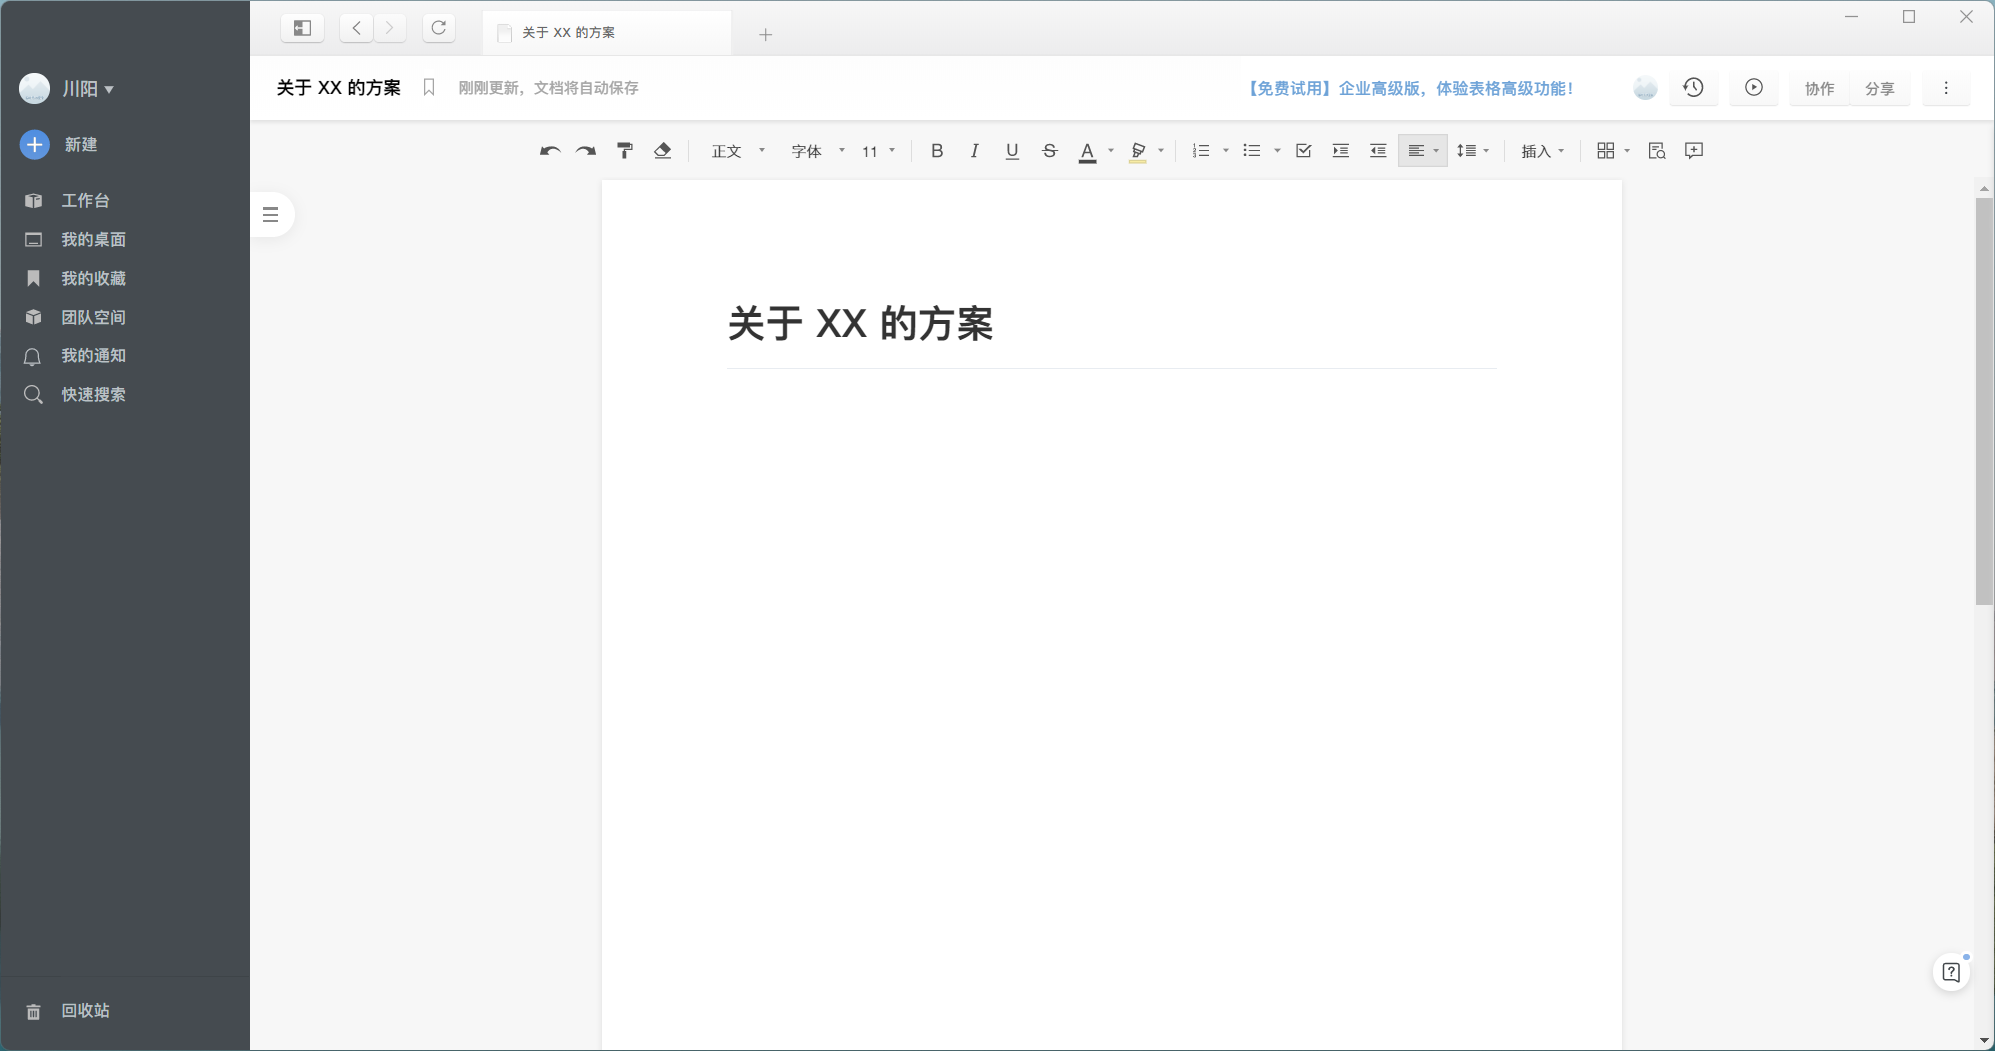1995x1051 pixels.
Task: Clear formatting with the eraser icon
Action: (662, 151)
